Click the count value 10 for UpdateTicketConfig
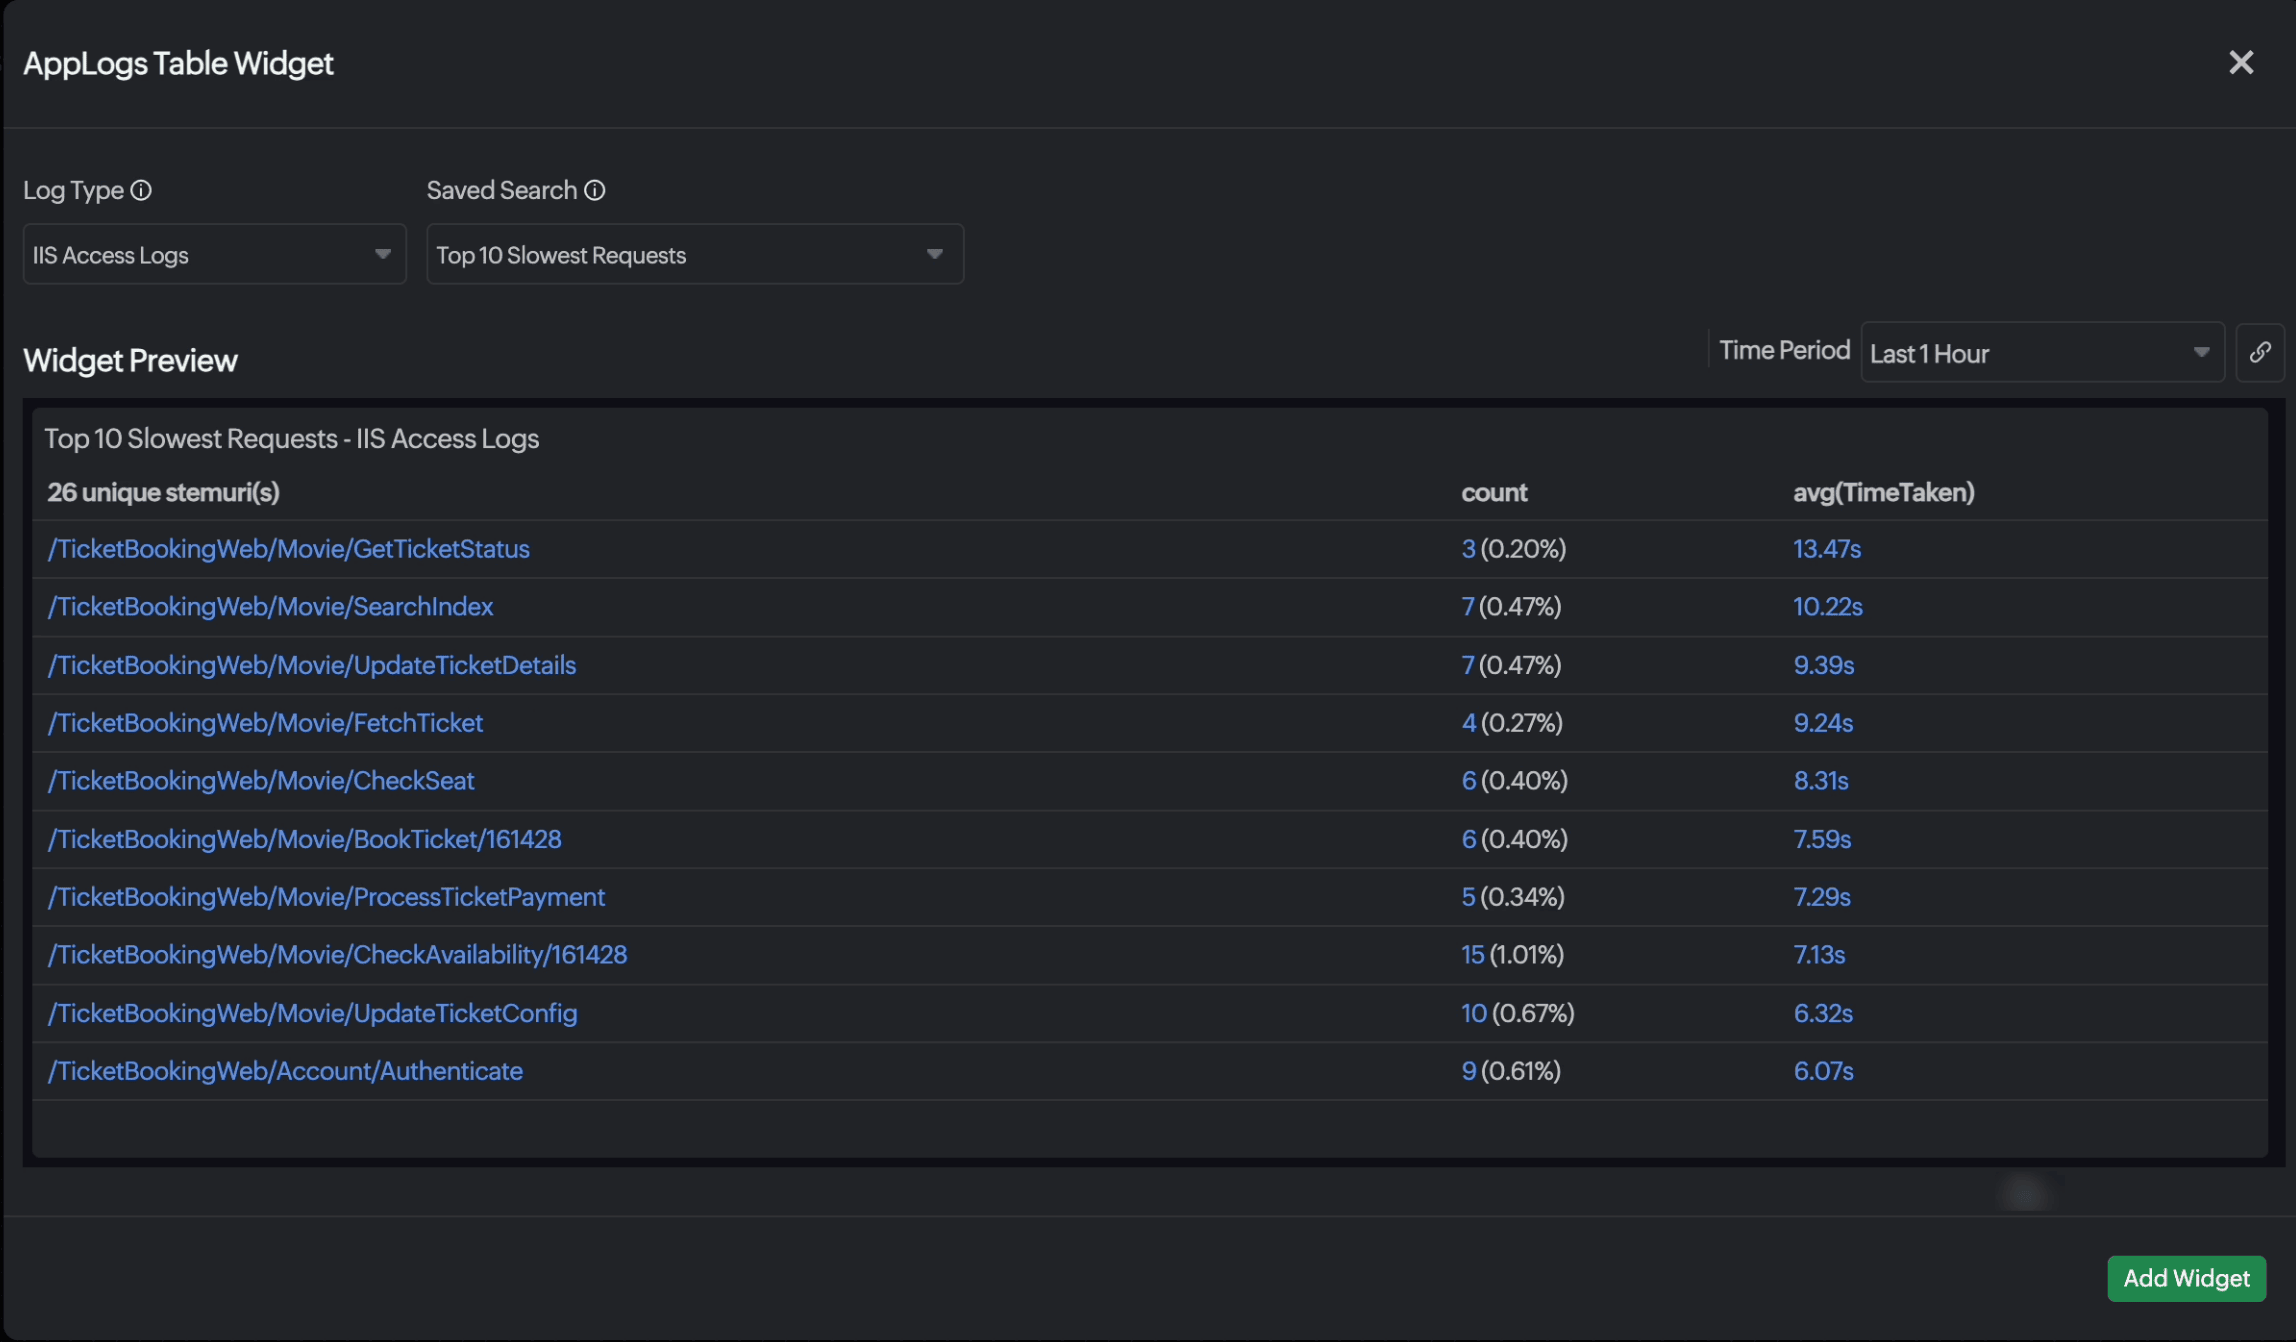2296x1342 pixels. click(1473, 1013)
